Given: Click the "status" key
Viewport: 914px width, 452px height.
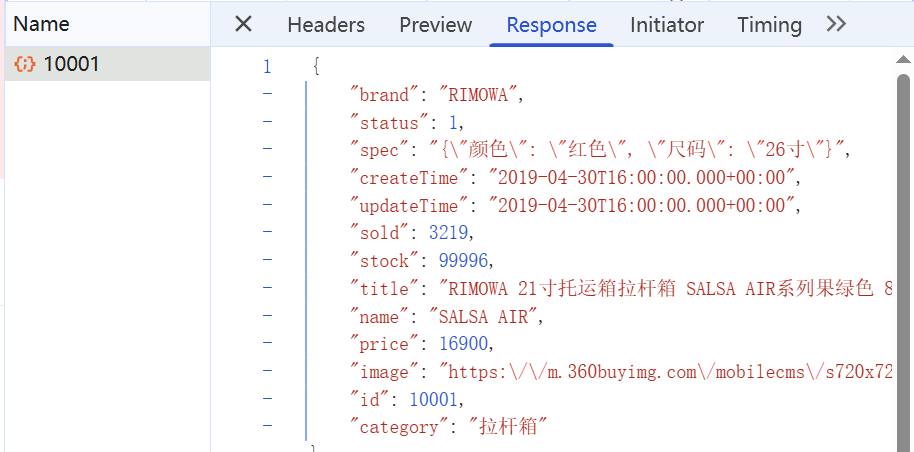Looking at the screenshot, I should click(x=389, y=122).
